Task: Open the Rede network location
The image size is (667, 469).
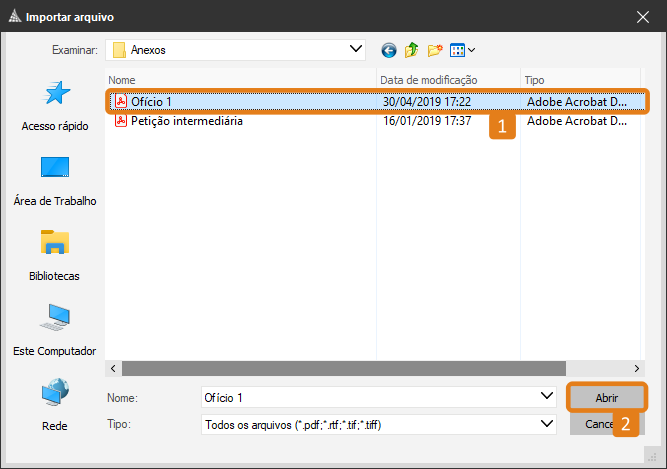Action: (55, 404)
